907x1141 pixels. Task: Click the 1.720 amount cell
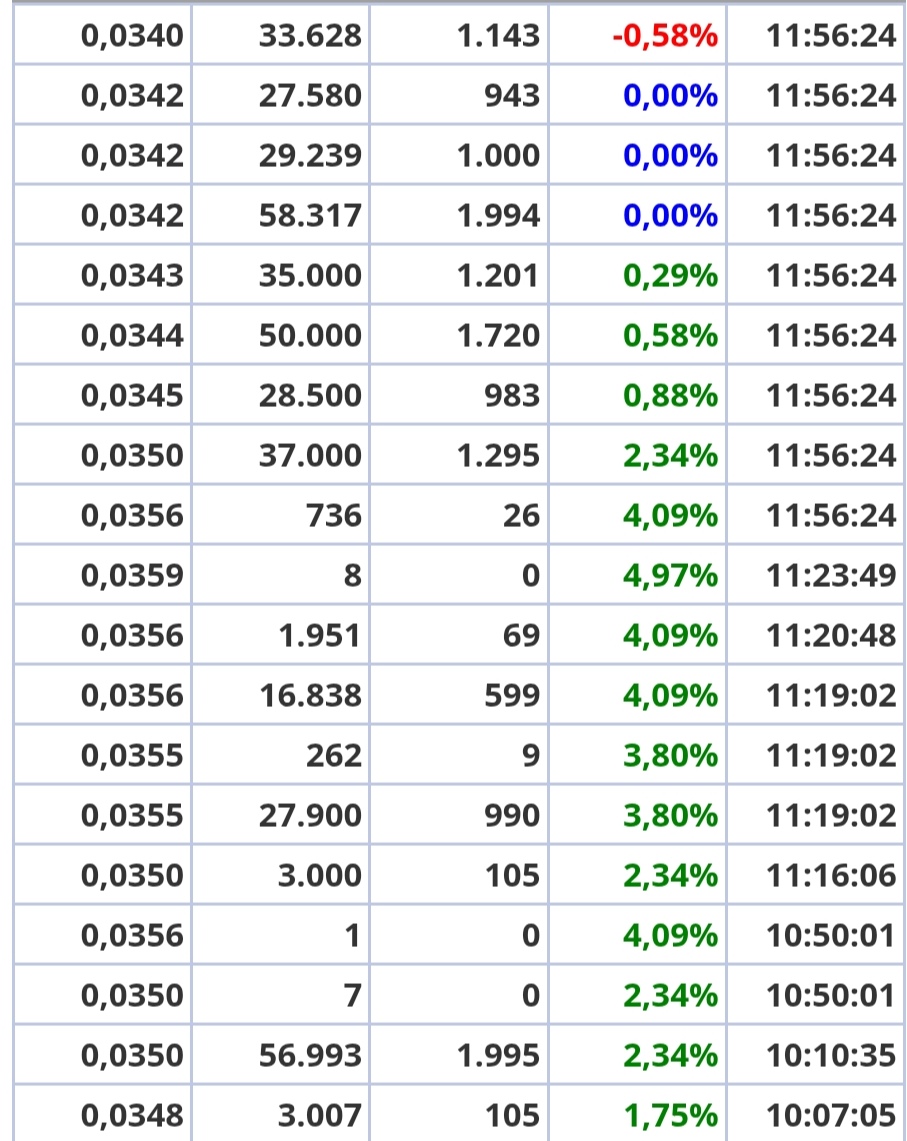(x=459, y=335)
